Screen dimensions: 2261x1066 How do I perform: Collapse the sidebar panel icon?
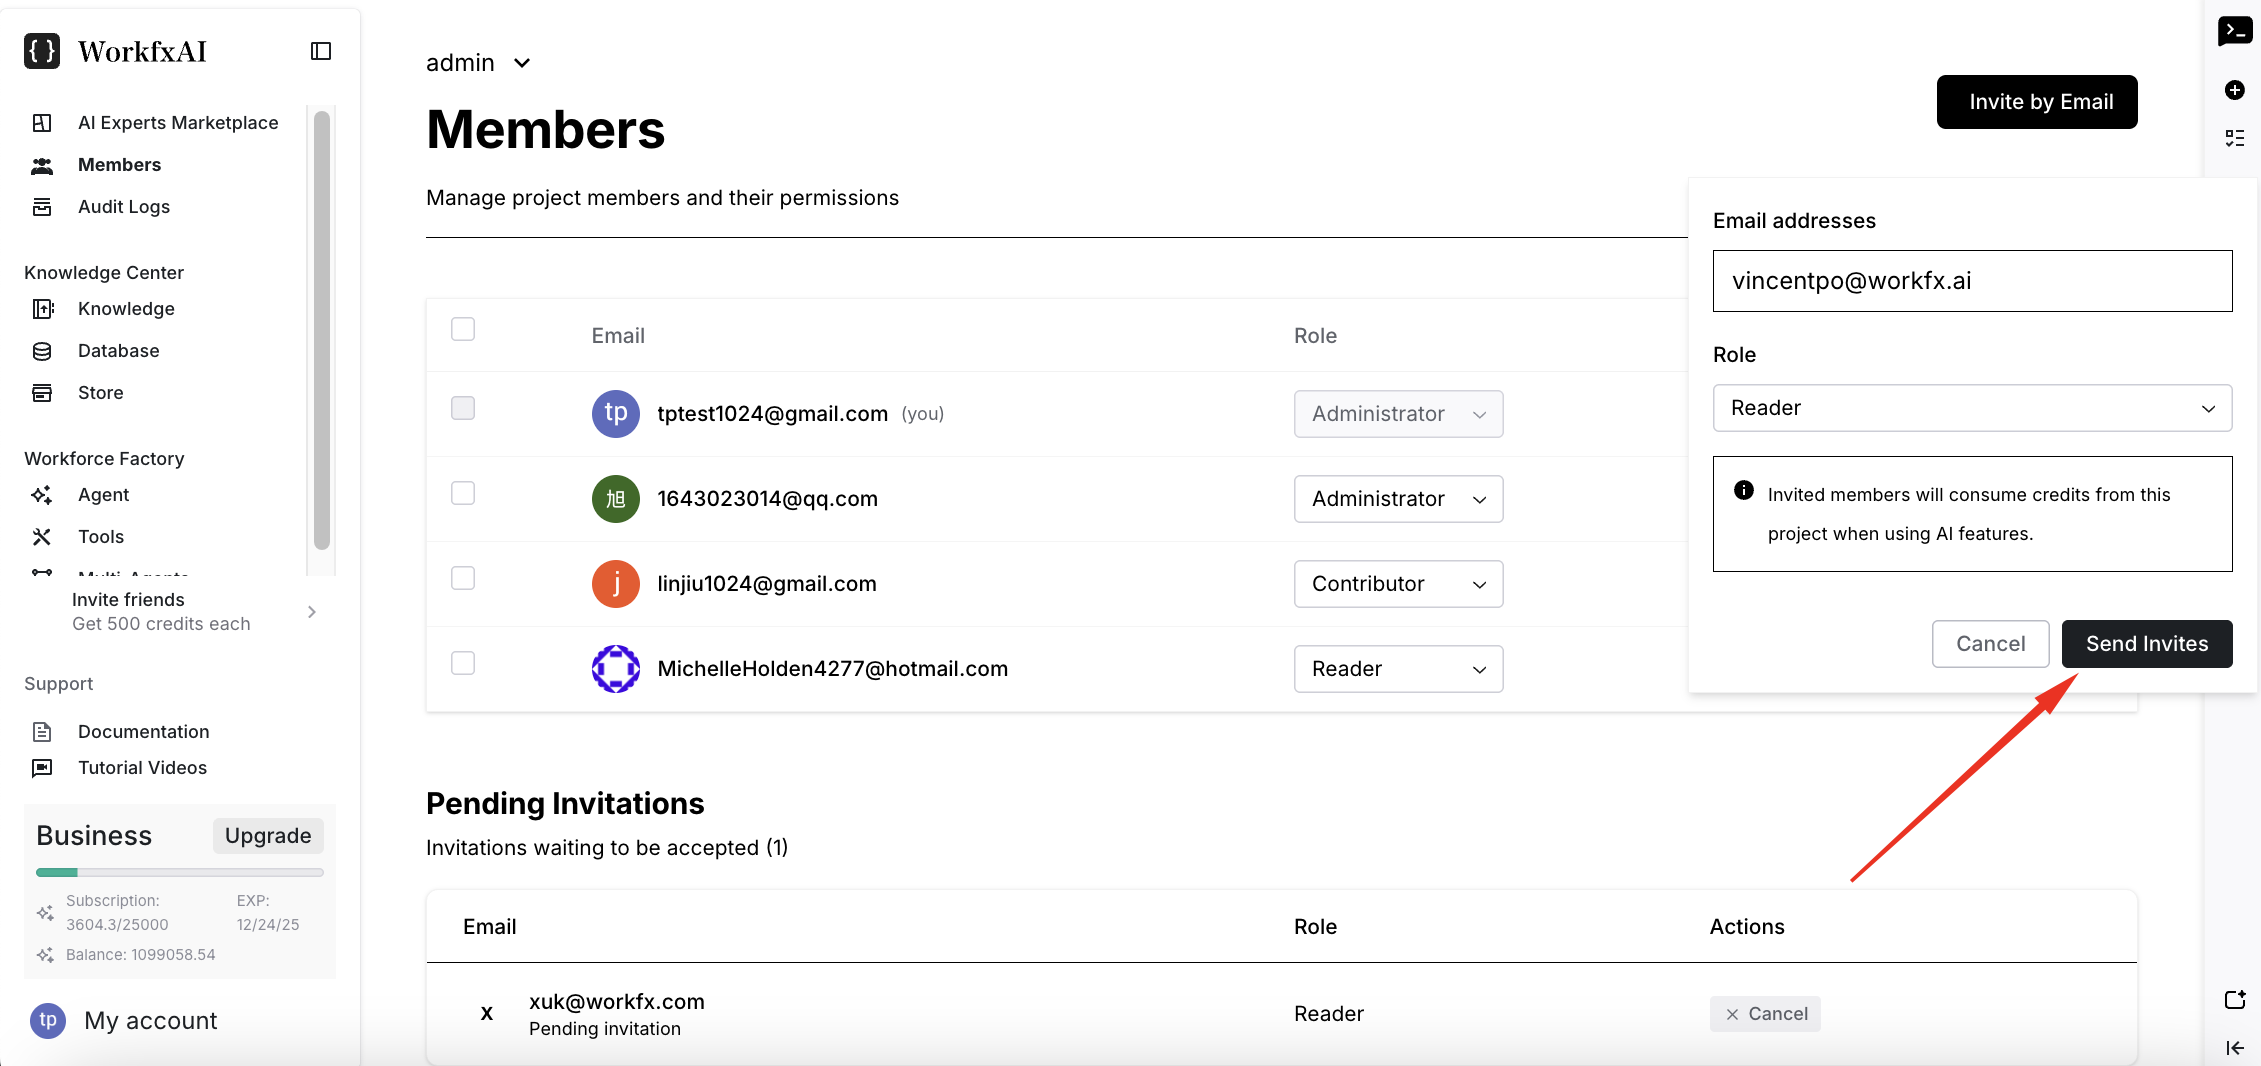click(x=321, y=51)
